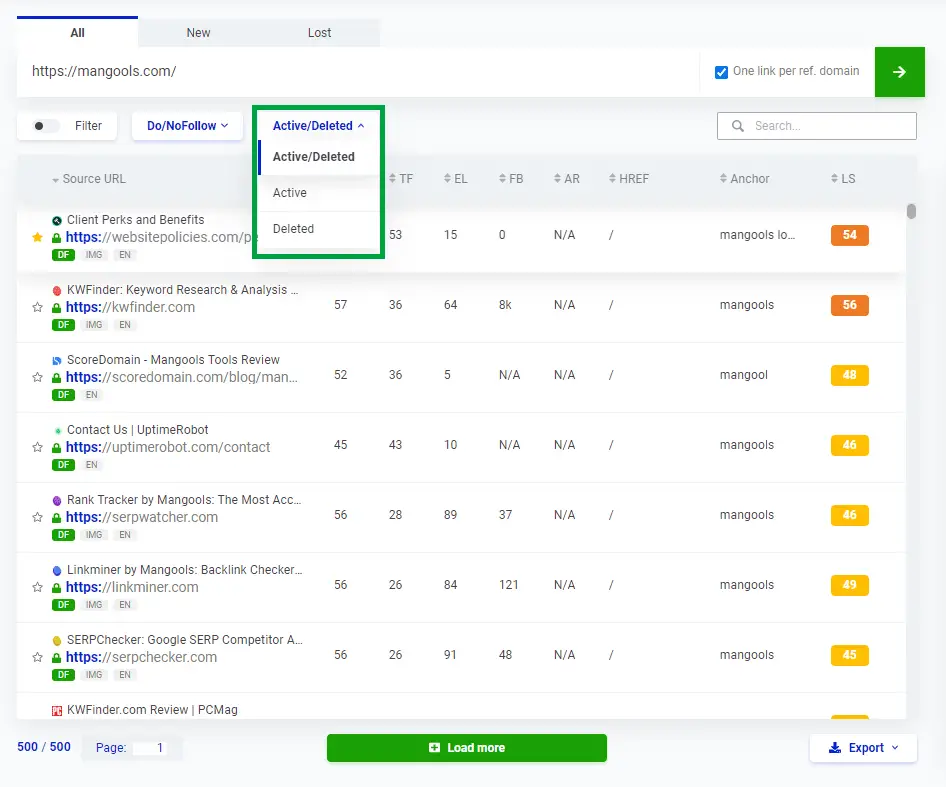
Task: Collapse the Active/Deleted dropdown header
Action: pyautogui.click(x=319, y=126)
